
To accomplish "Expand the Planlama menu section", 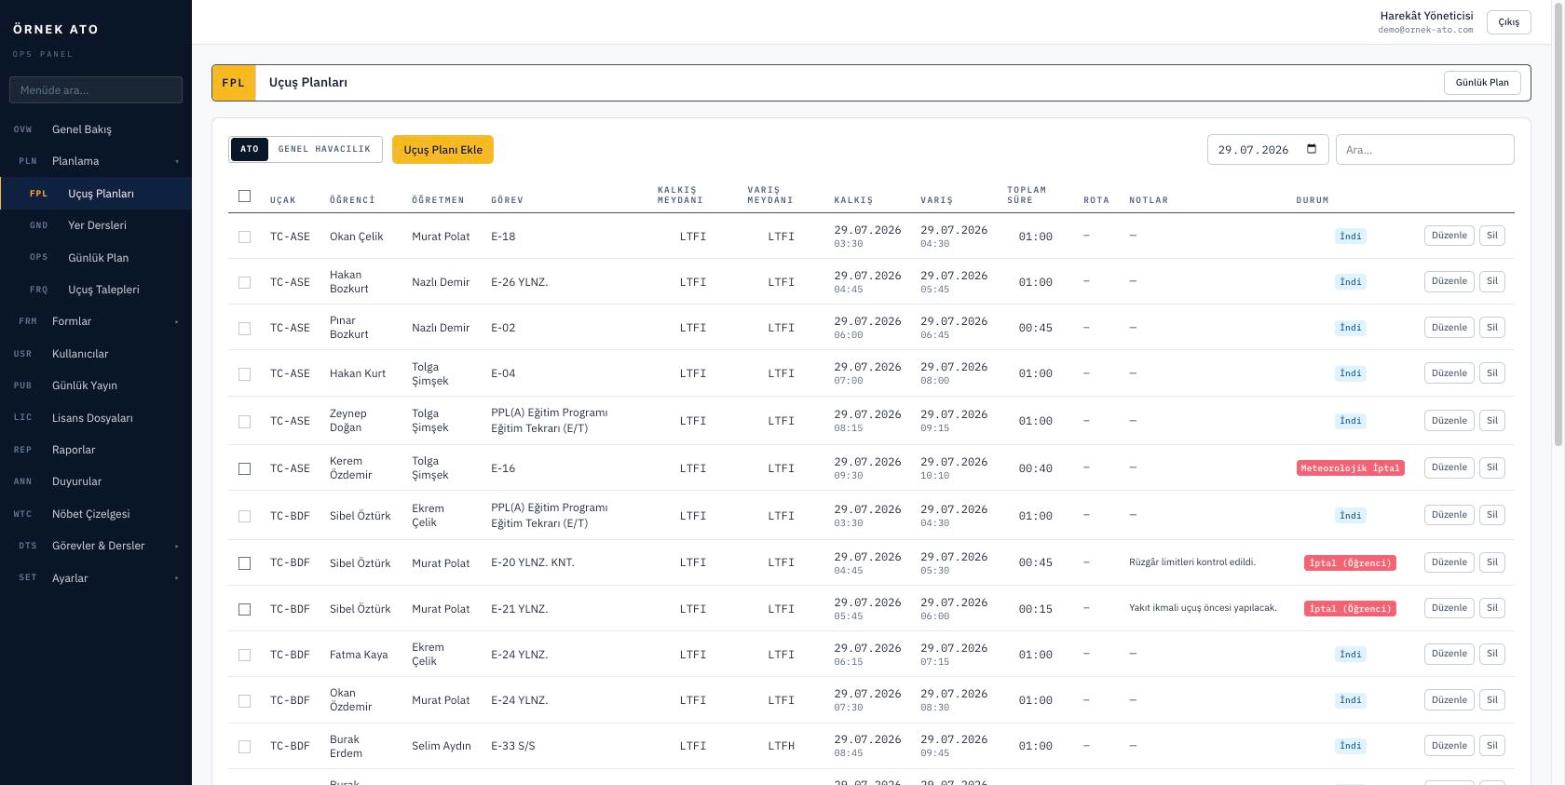I will pos(96,161).
